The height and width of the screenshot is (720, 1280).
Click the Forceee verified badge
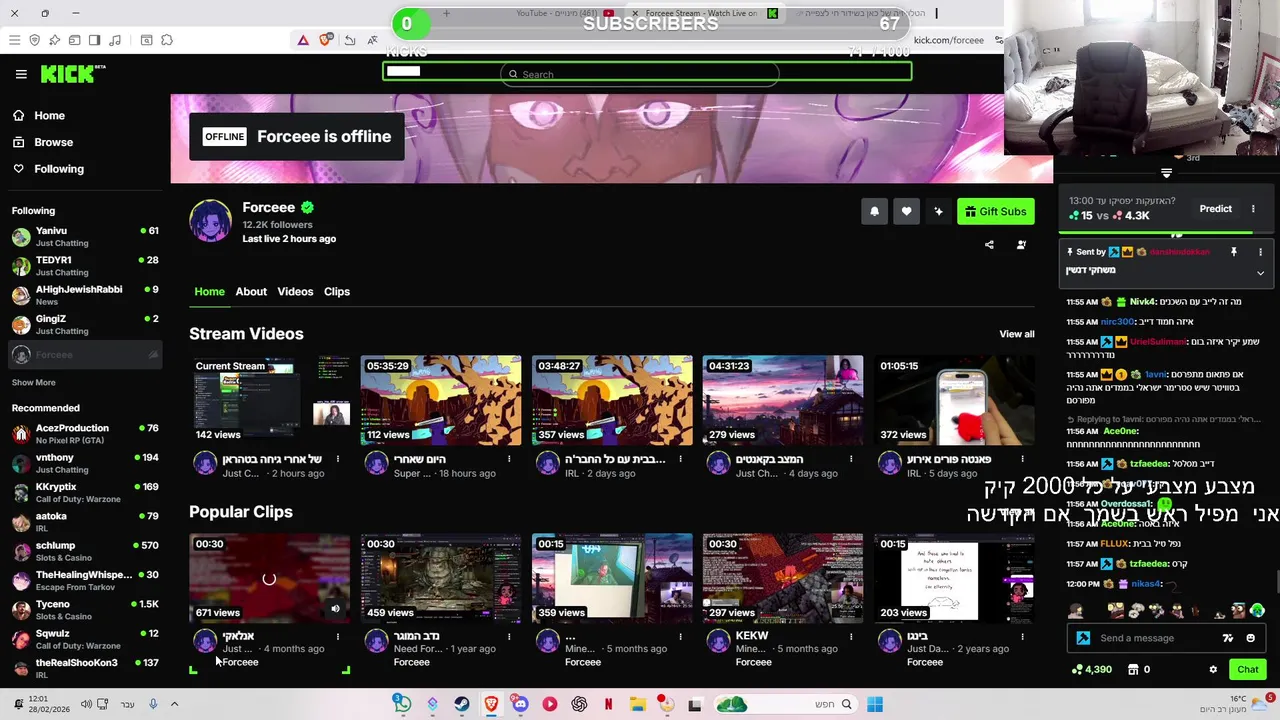(307, 208)
